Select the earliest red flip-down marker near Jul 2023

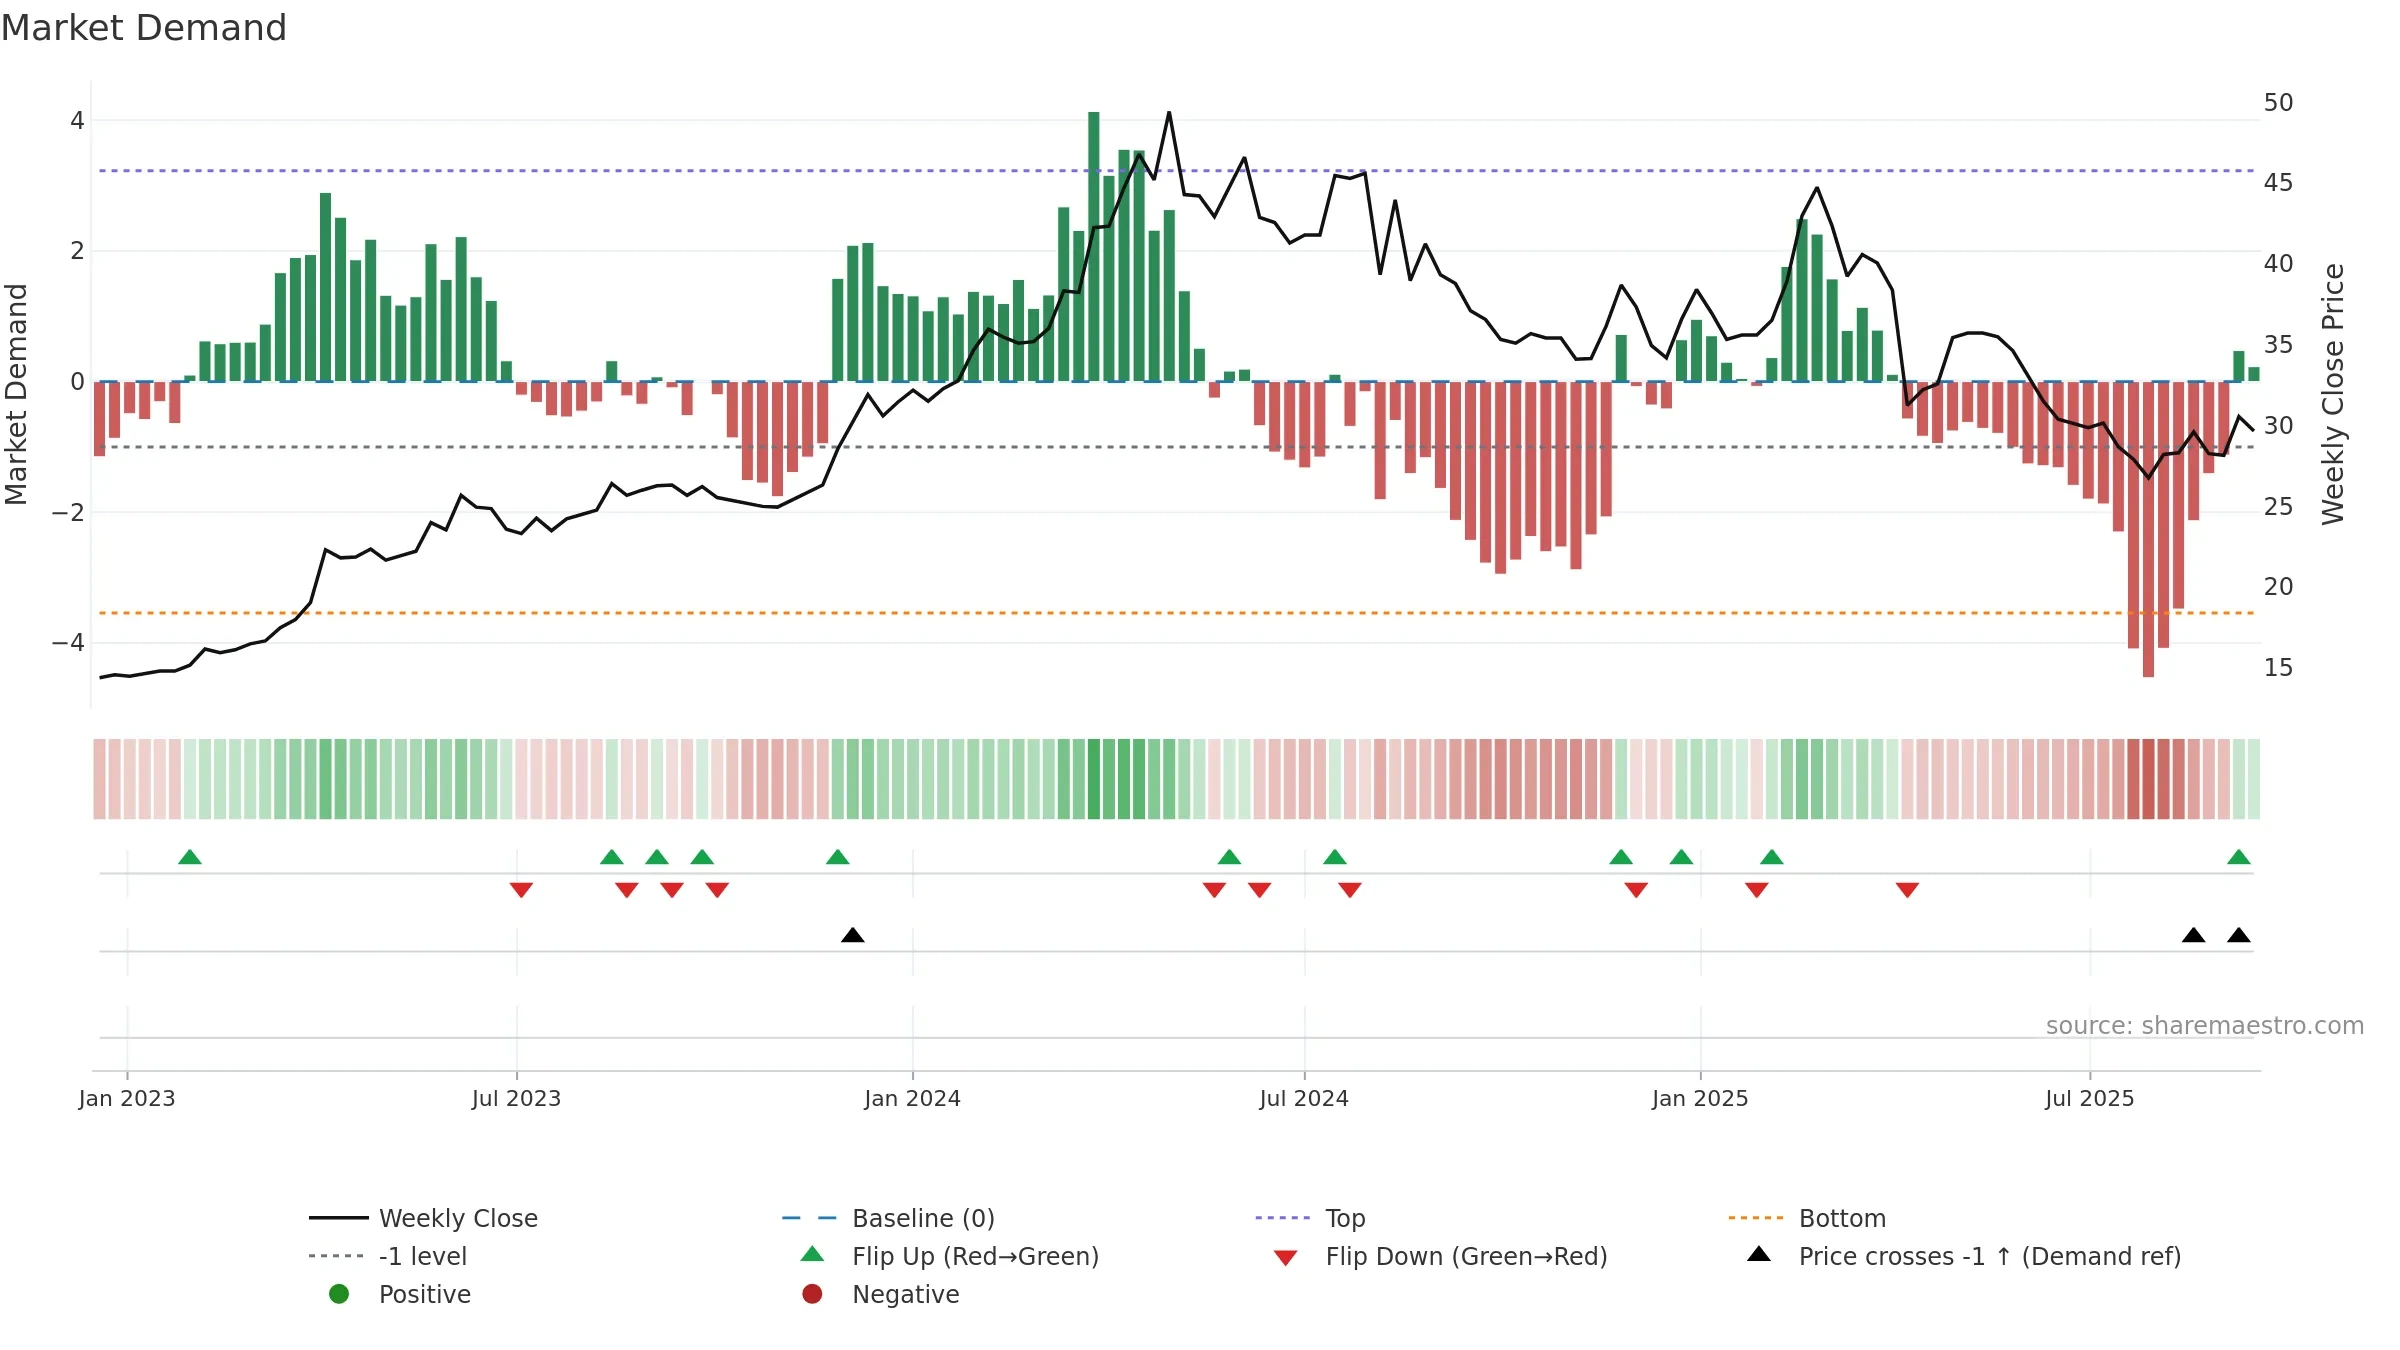(521, 890)
